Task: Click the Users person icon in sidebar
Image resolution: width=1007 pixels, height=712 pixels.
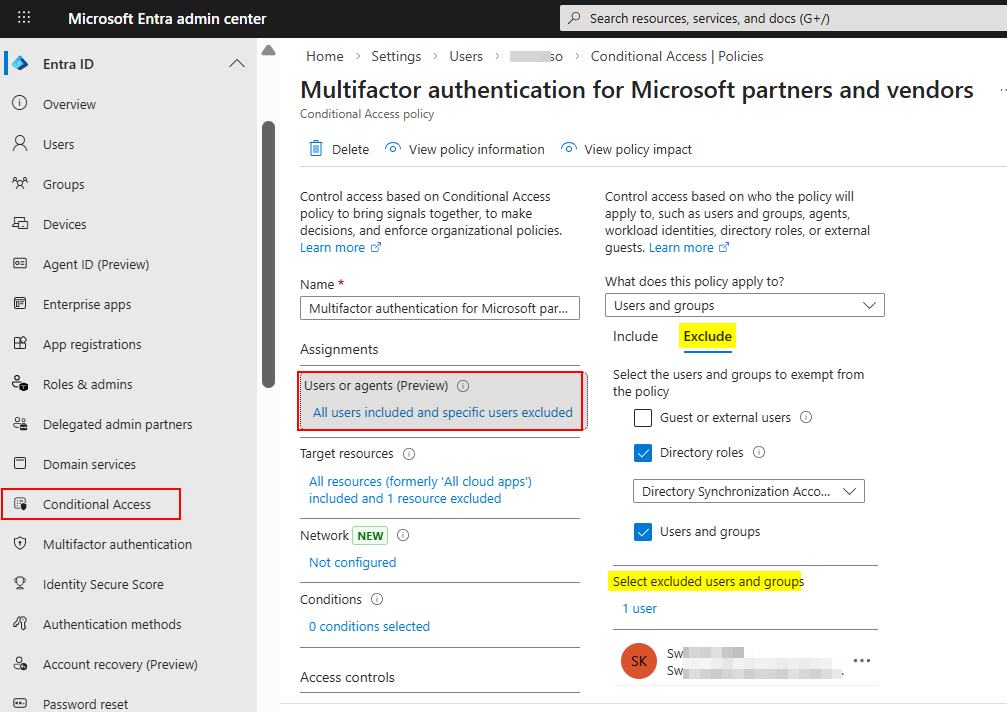Action: (x=20, y=143)
